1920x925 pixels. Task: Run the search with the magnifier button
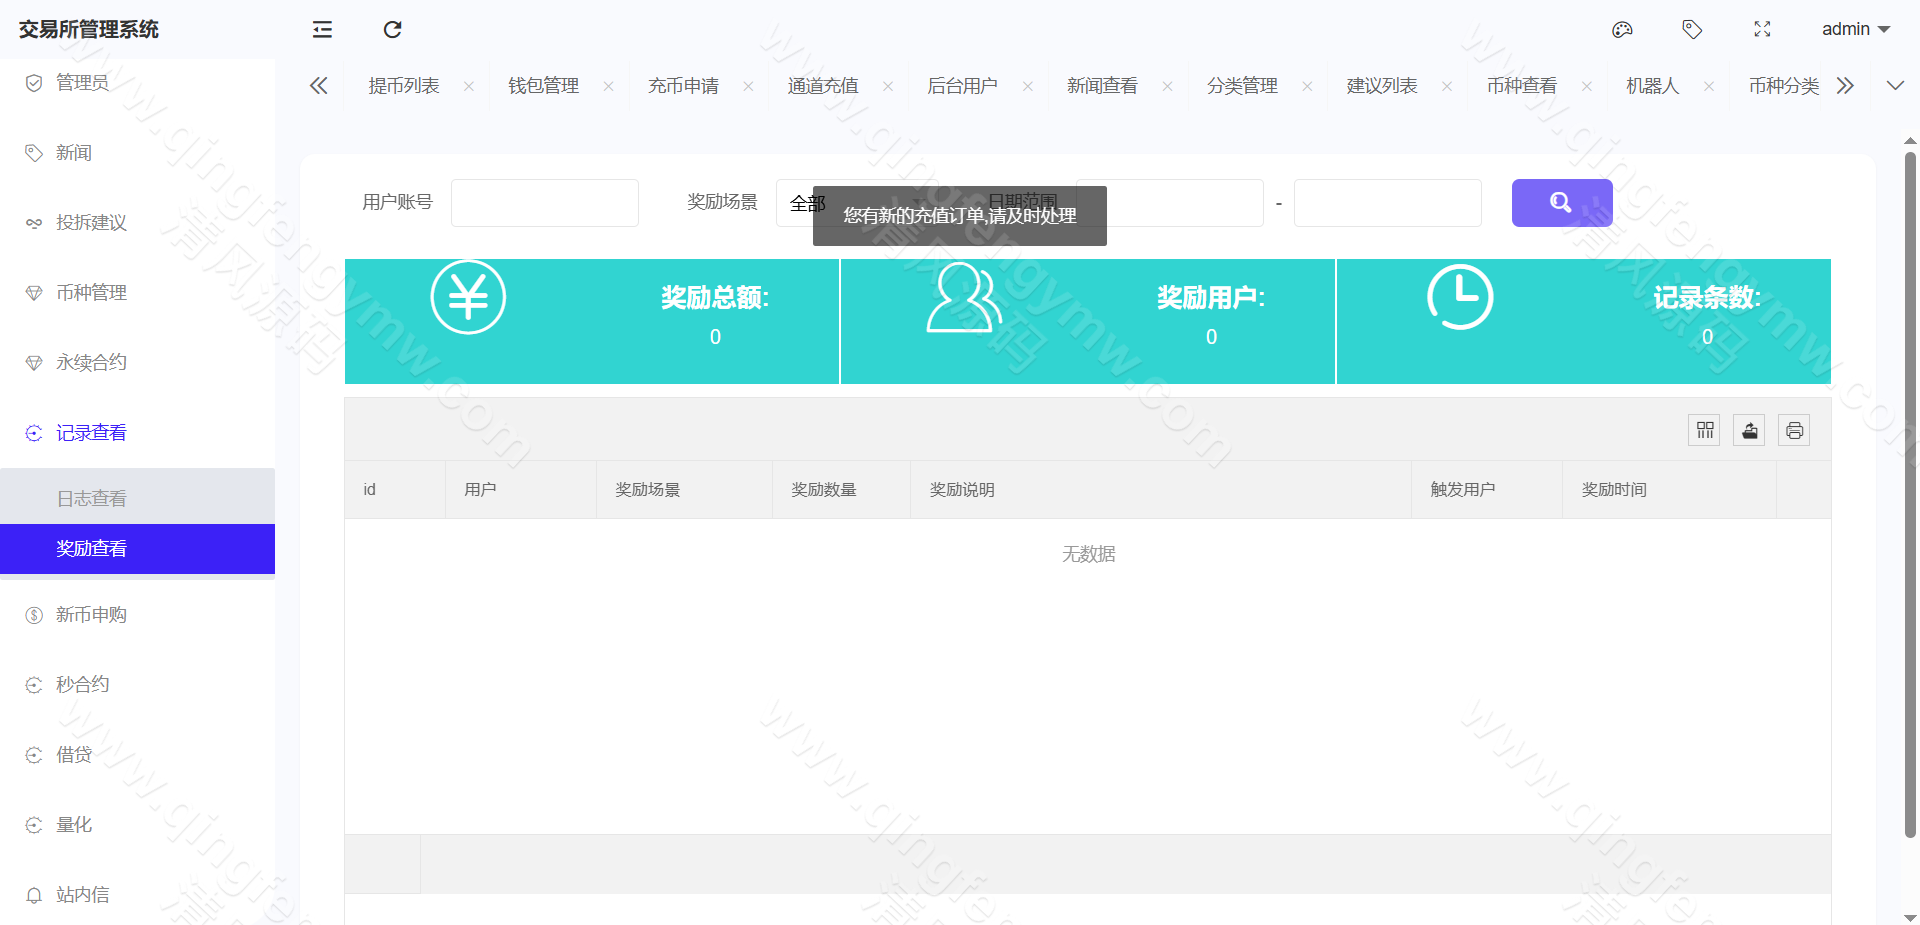point(1561,202)
